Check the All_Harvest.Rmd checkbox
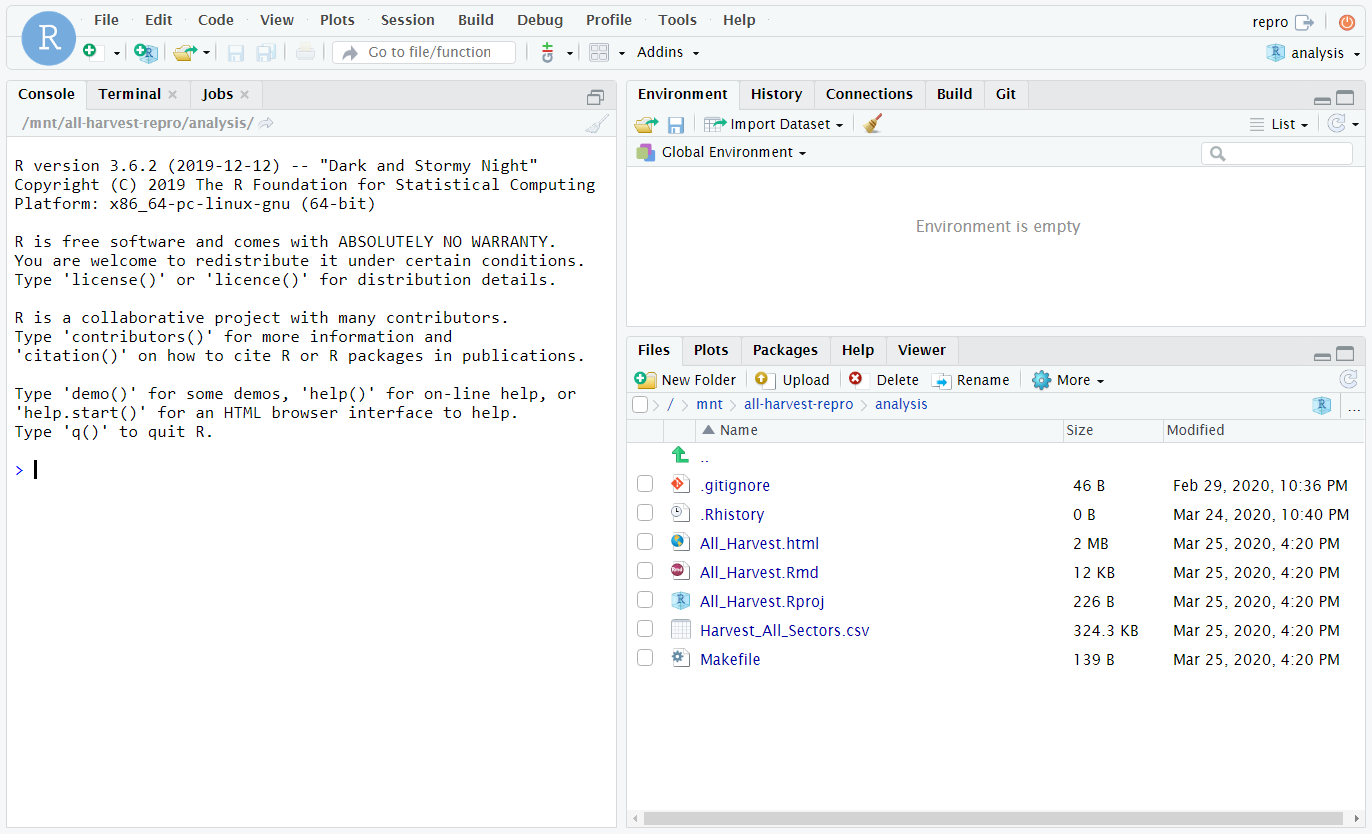The image size is (1372, 834). (x=645, y=571)
